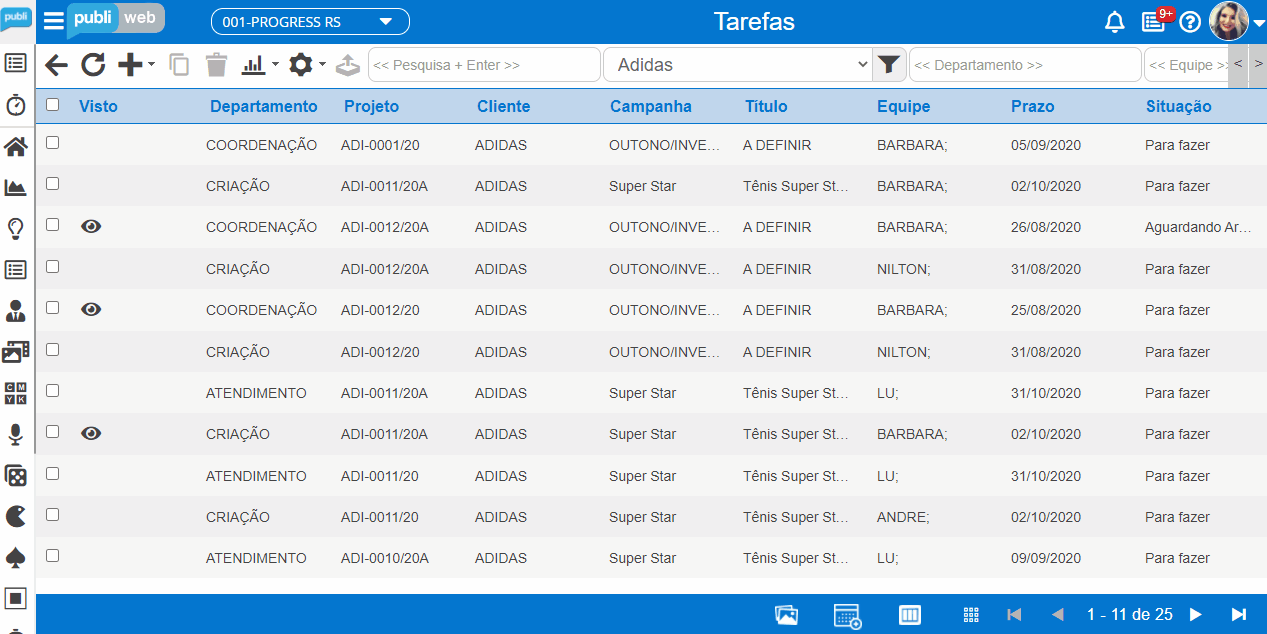Click the Departamento filter field
Screen dimensions: 1267x634
(1025, 65)
